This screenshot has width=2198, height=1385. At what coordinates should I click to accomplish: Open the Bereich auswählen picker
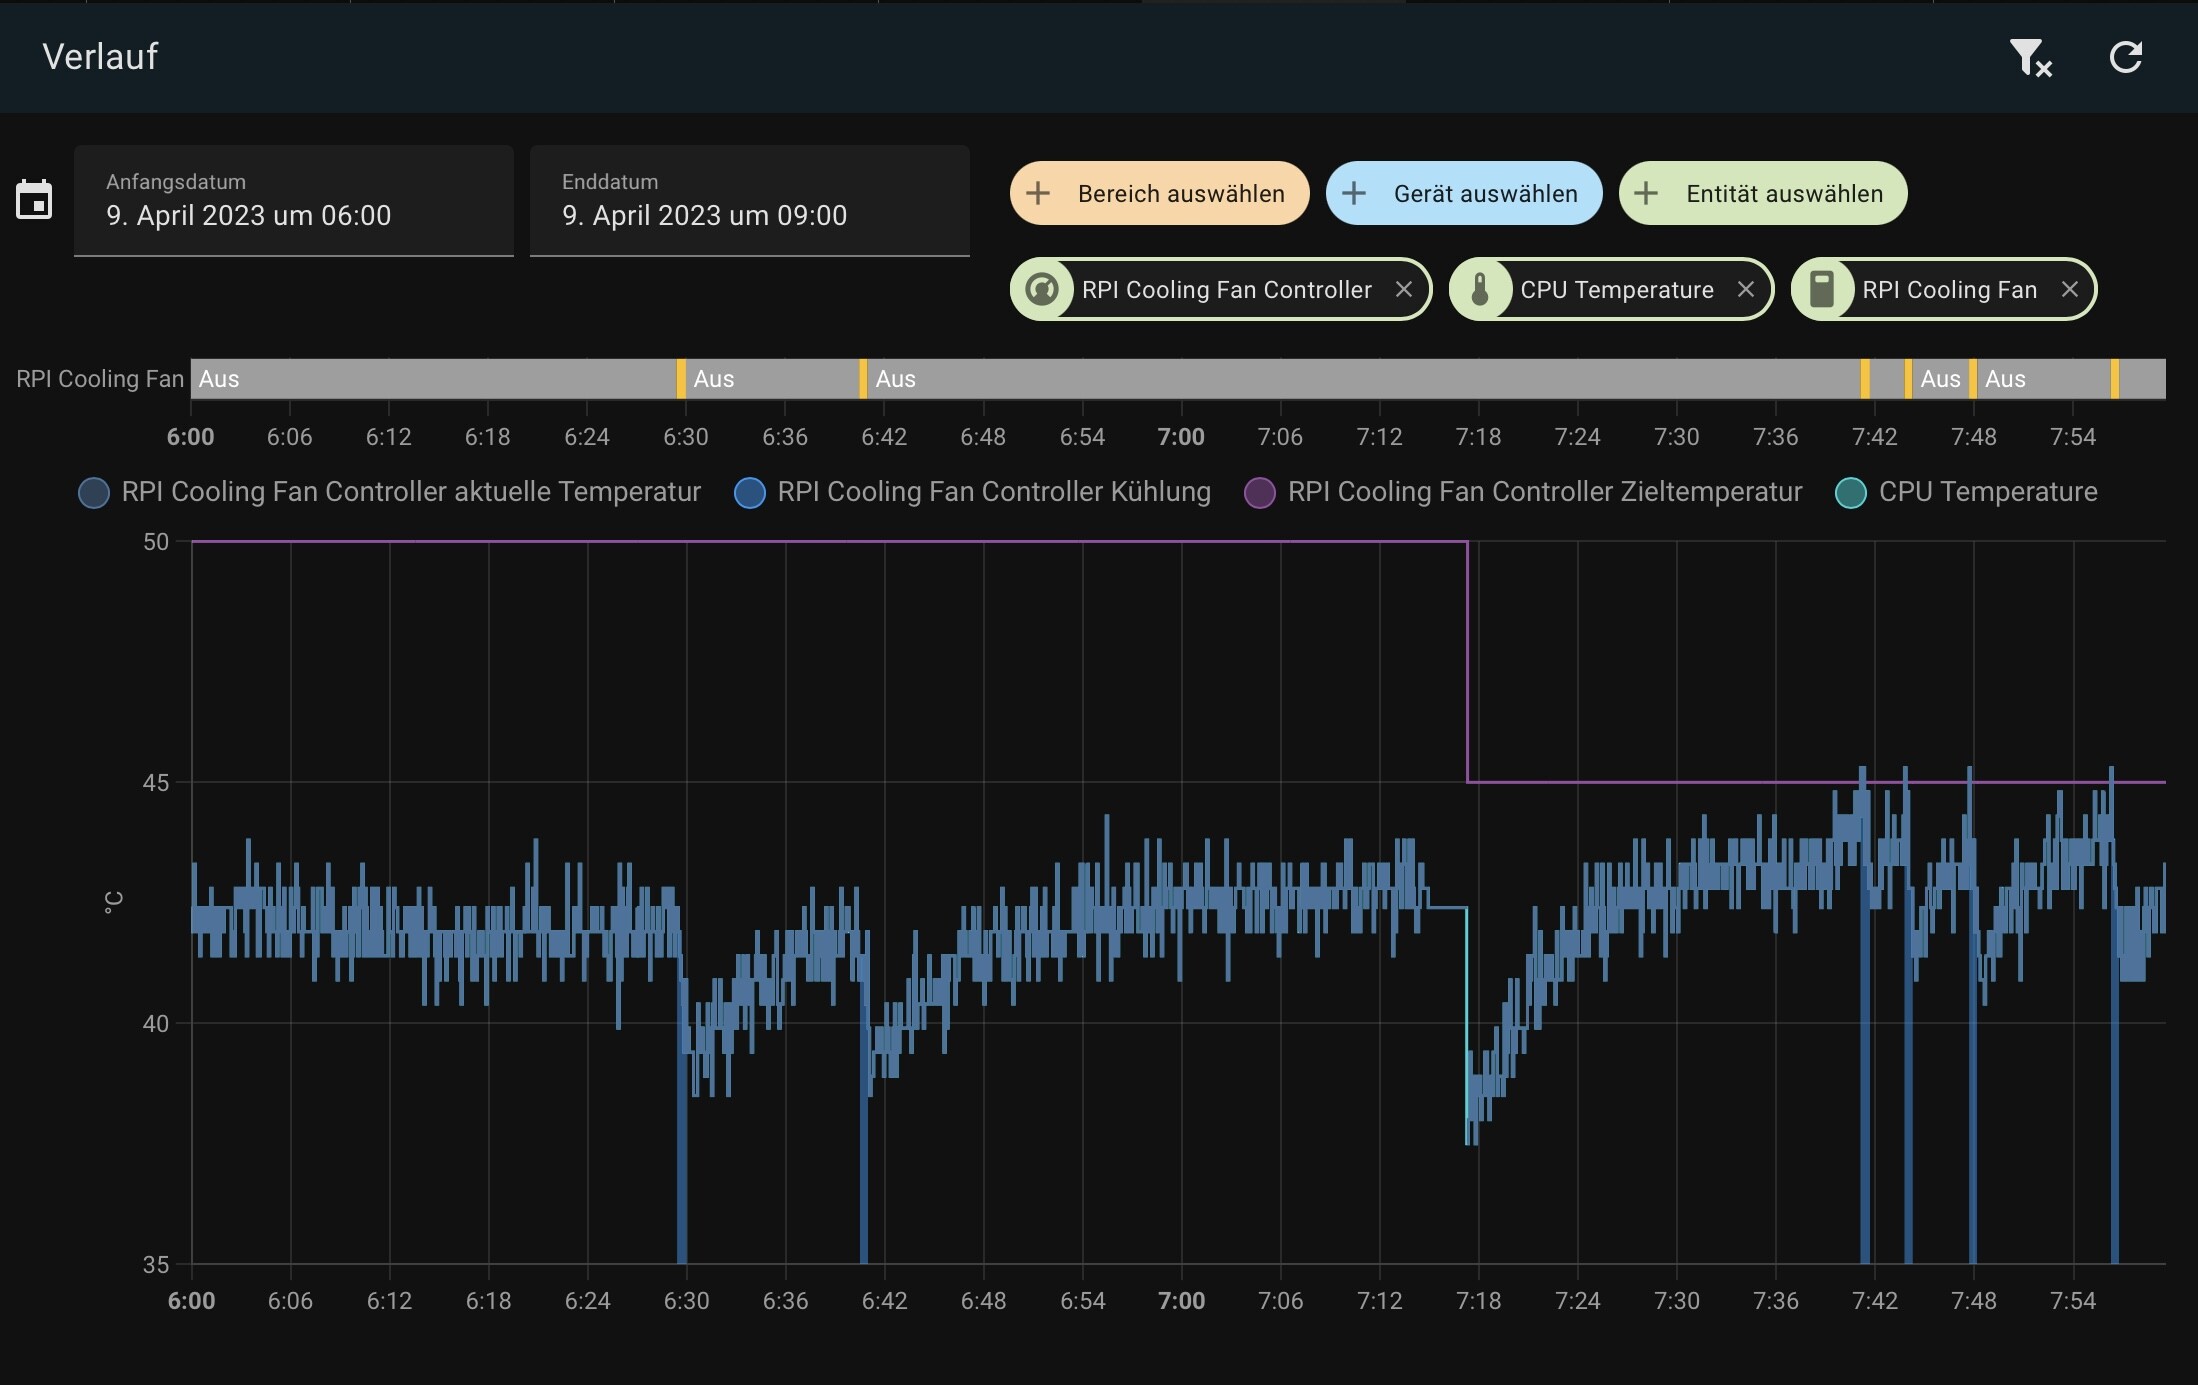pyautogui.click(x=1160, y=193)
